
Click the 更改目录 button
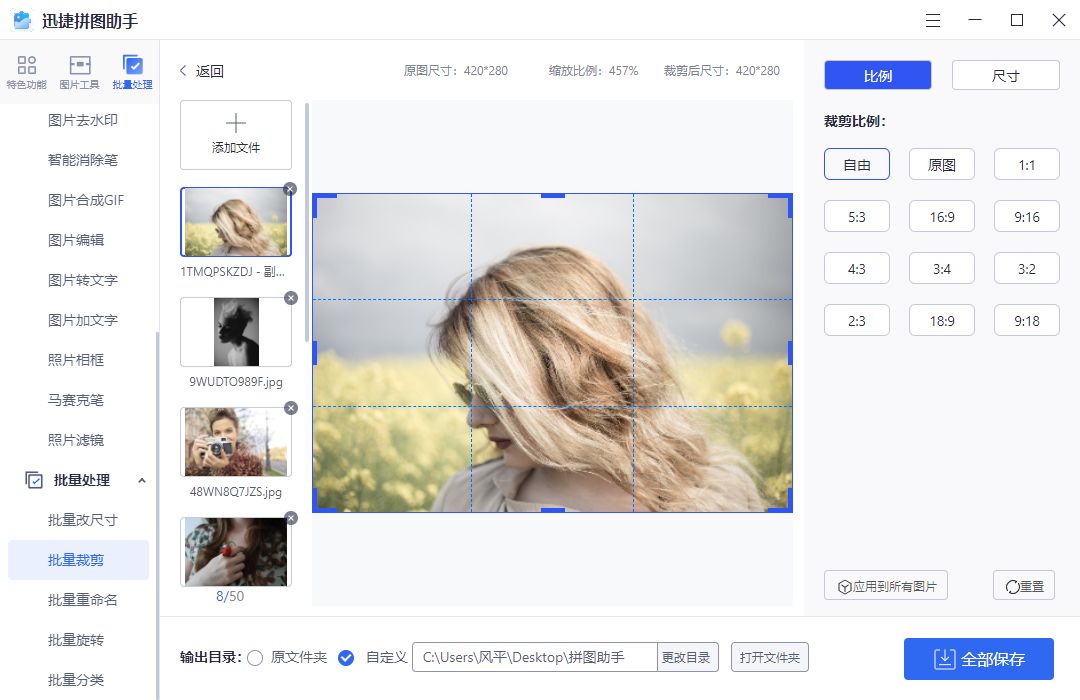click(689, 657)
